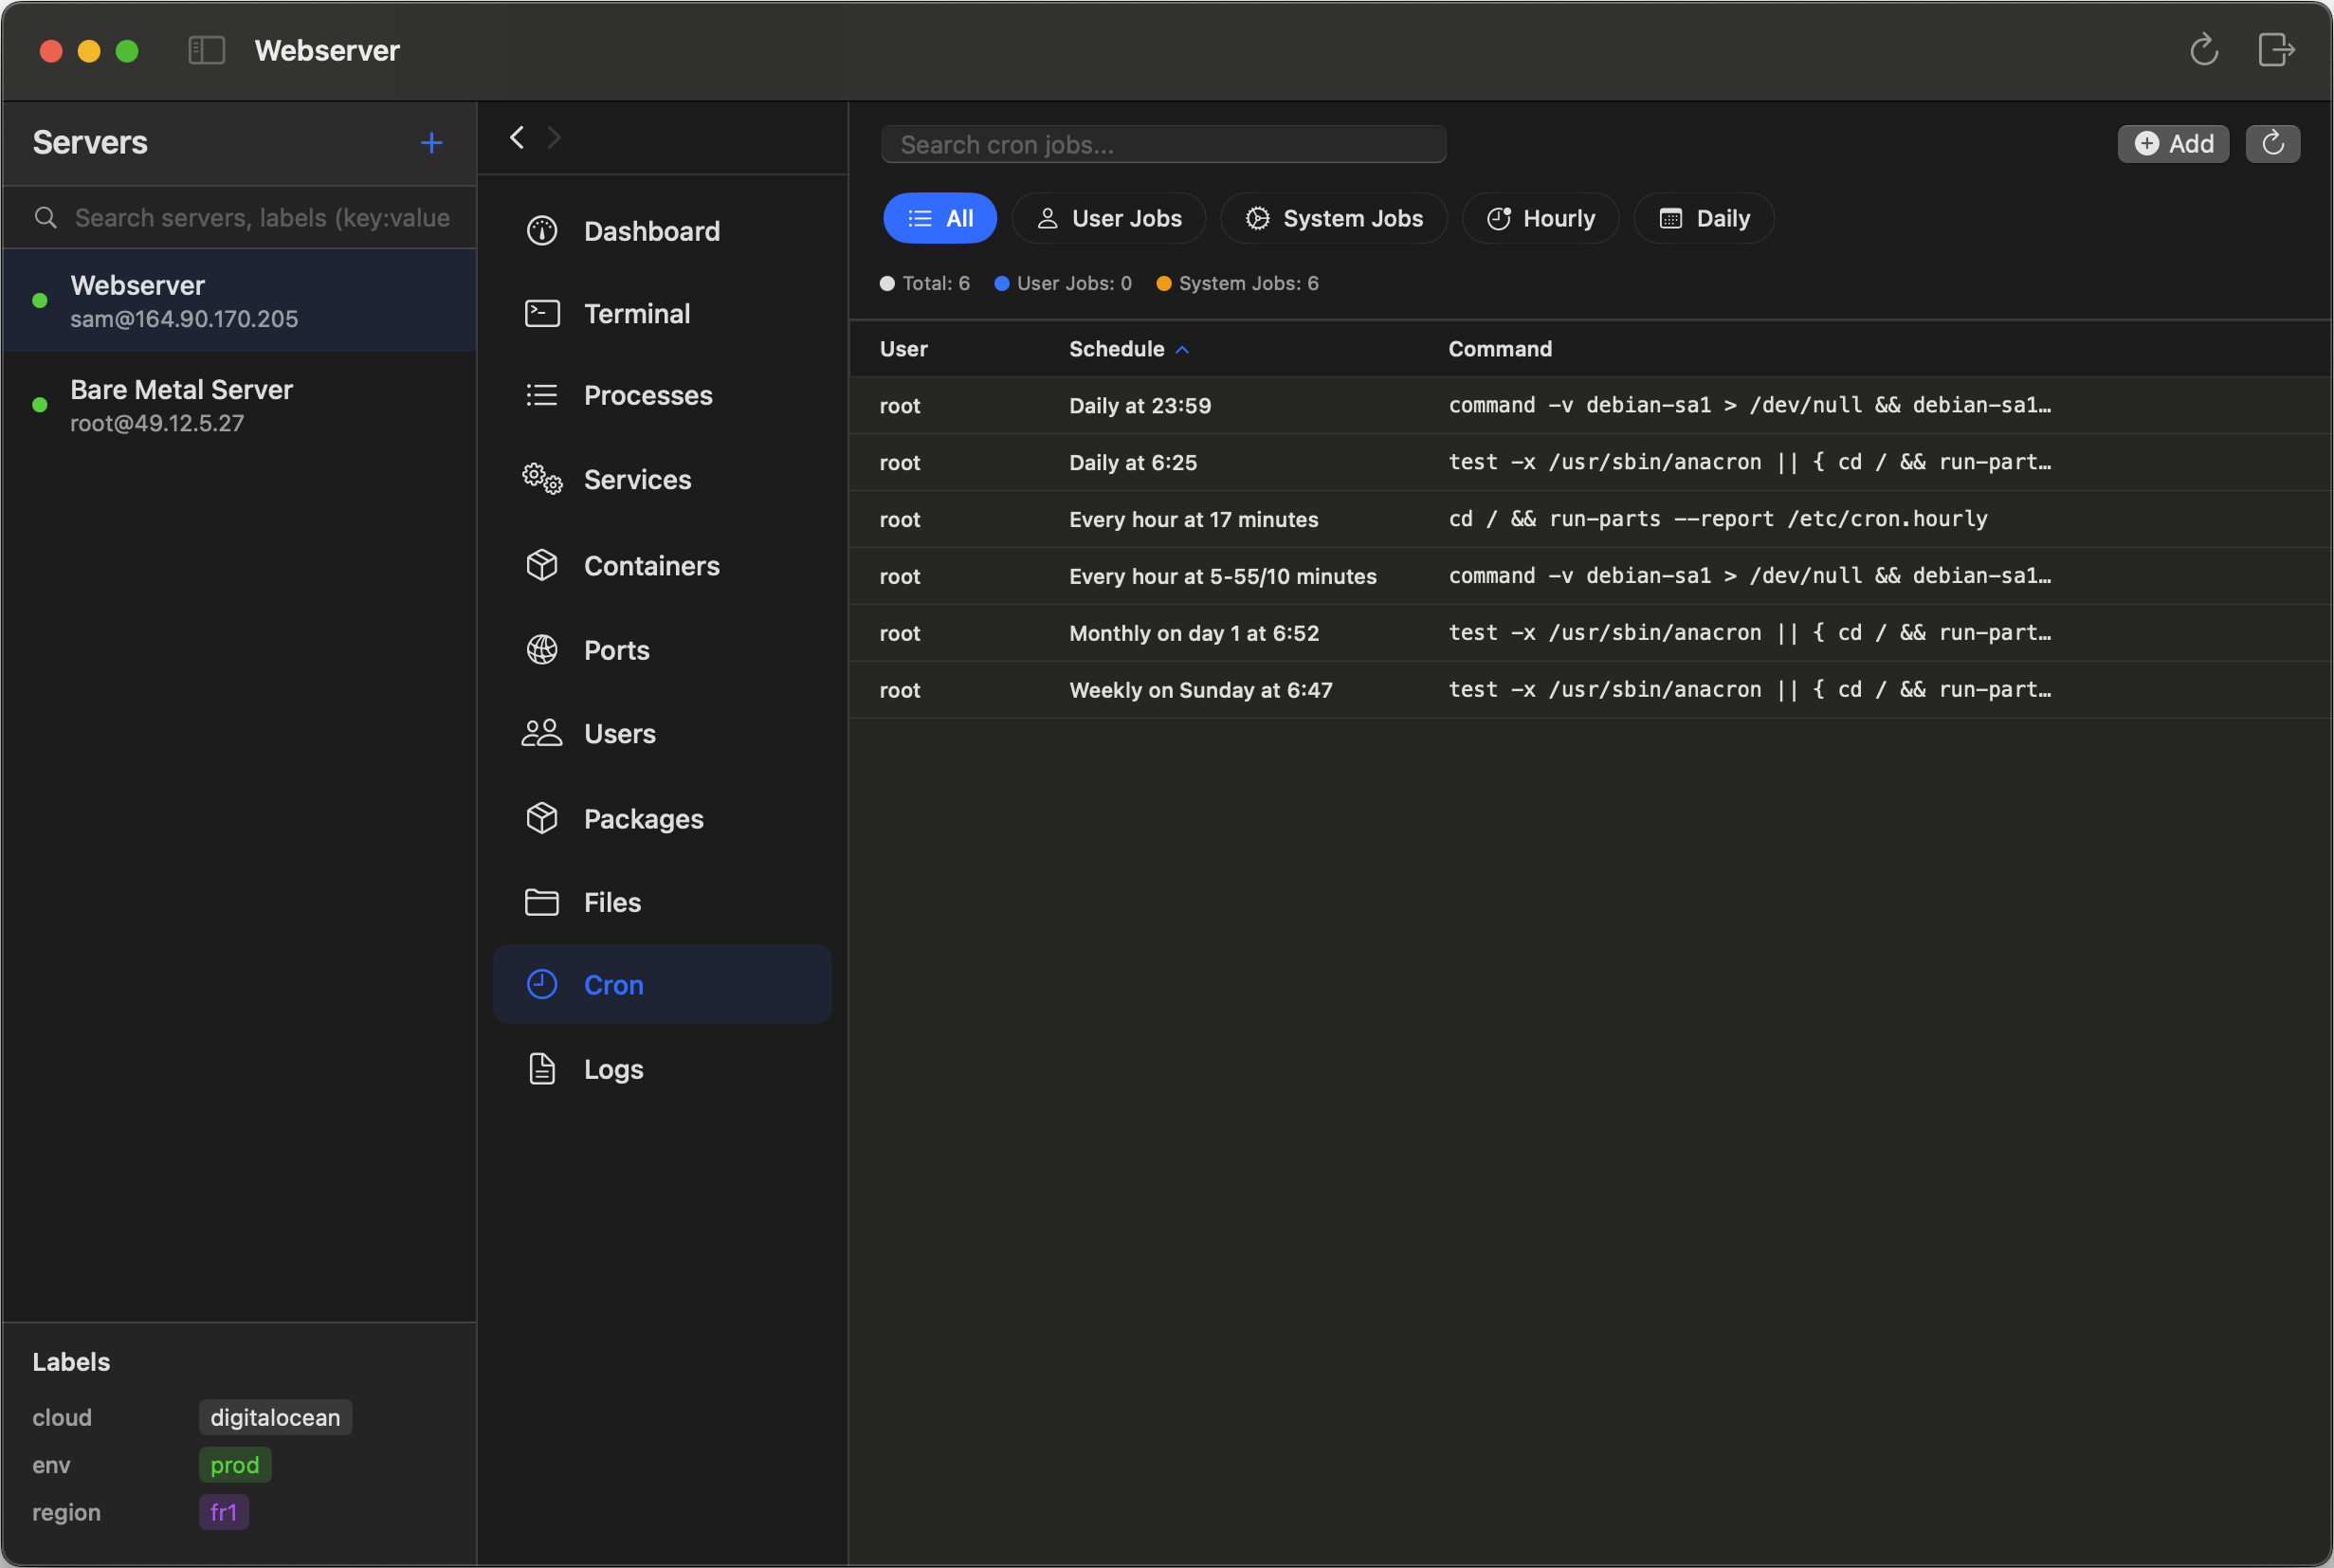The width and height of the screenshot is (2334, 1568).
Task: Click the Dashboard gauge icon
Action: coord(542,231)
